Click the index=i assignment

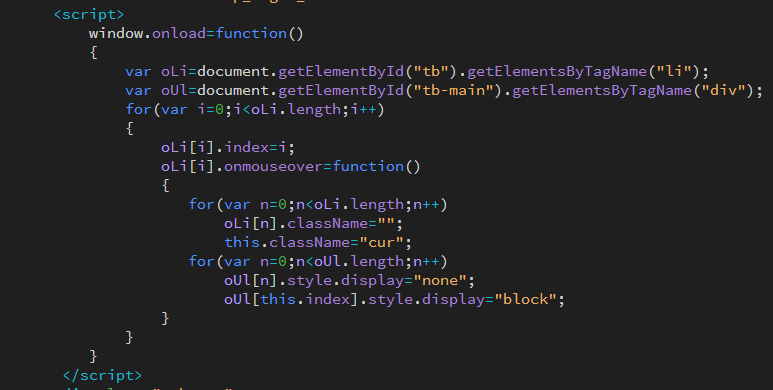pos(256,147)
